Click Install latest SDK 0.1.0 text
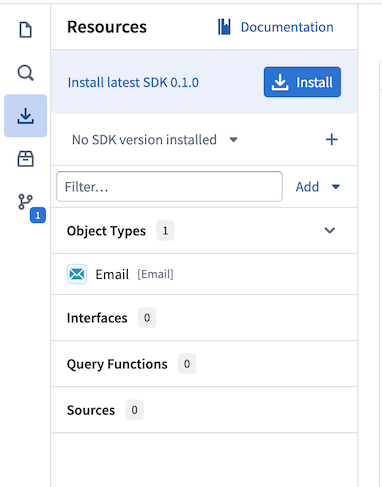The height and width of the screenshot is (487, 382). (x=133, y=82)
